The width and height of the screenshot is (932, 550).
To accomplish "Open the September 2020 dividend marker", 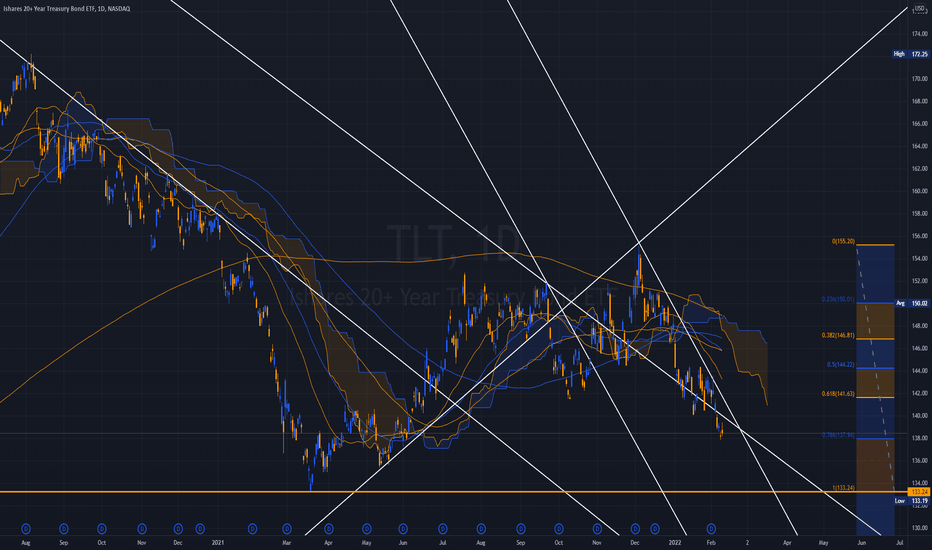I will pos(64,528).
